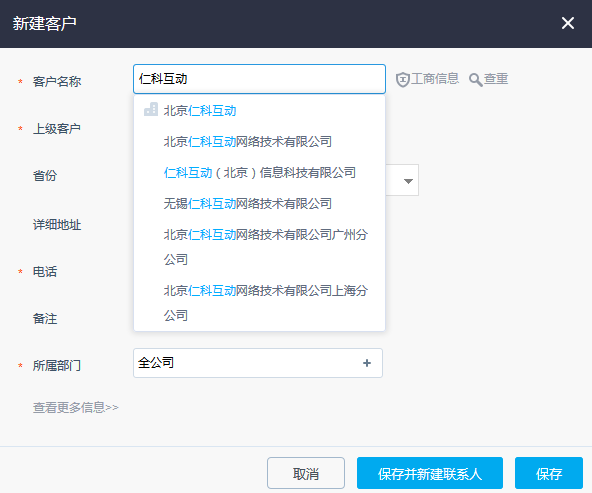Click the 所属部门 field showing 全公司
Viewport: 592px width, 493px height.
pos(258,363)
